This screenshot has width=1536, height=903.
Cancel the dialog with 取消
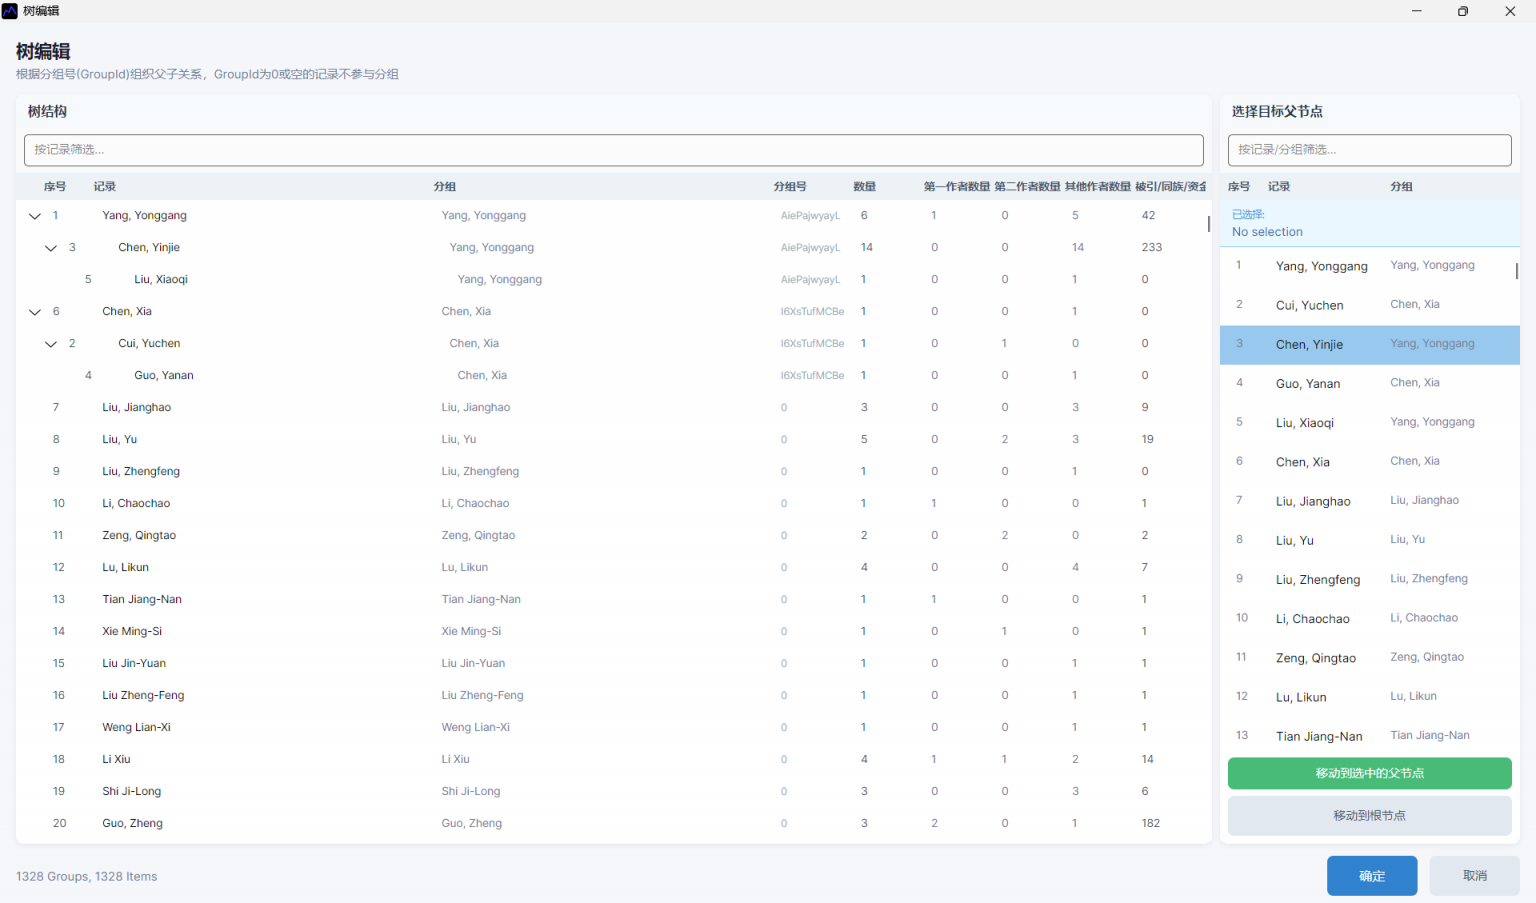pyautogui.click(x=1474, y=876)
